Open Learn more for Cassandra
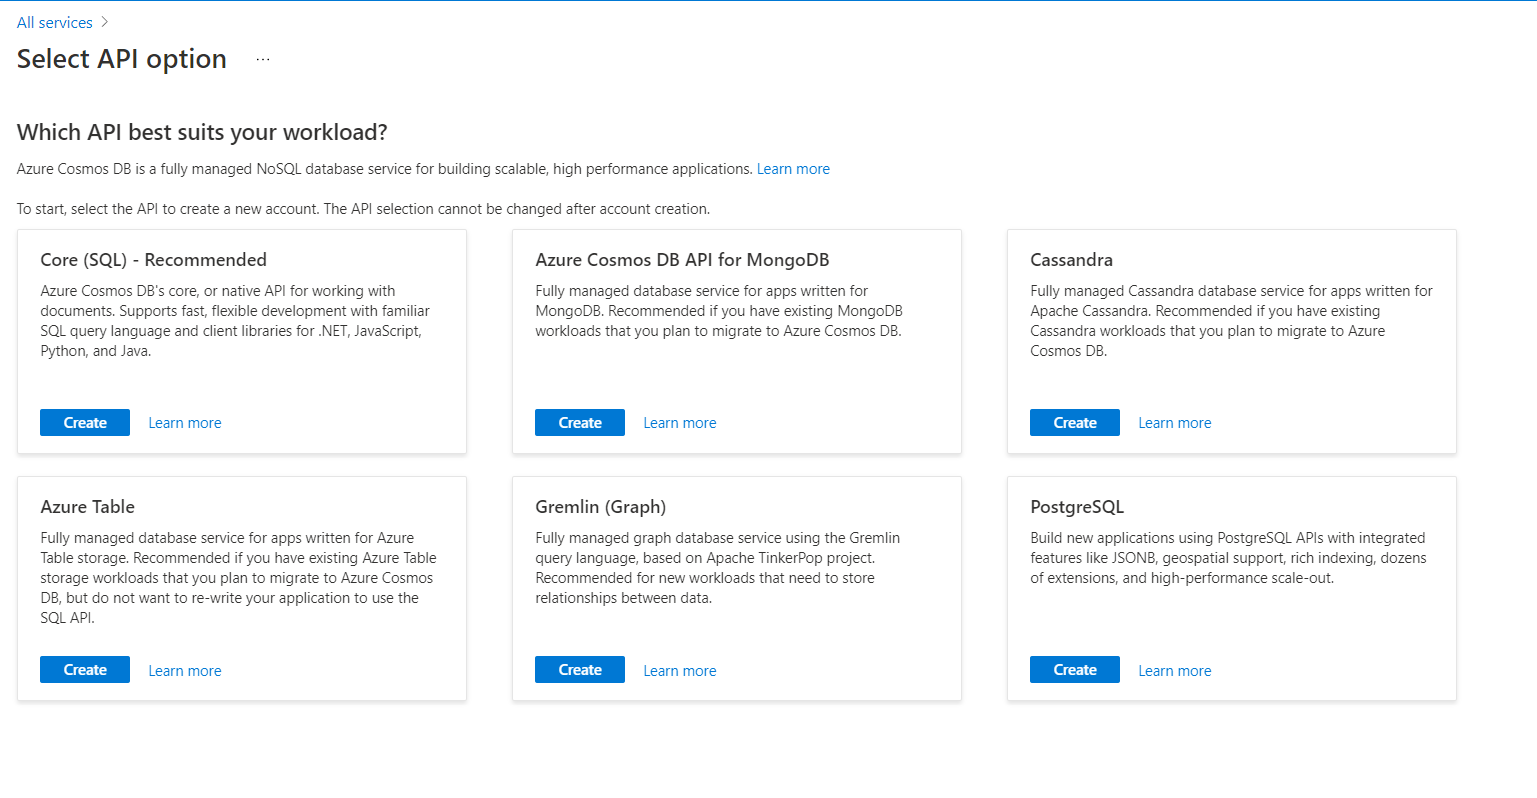Viewport: 1537px width, 798px height. click(x=1175, y=423)
